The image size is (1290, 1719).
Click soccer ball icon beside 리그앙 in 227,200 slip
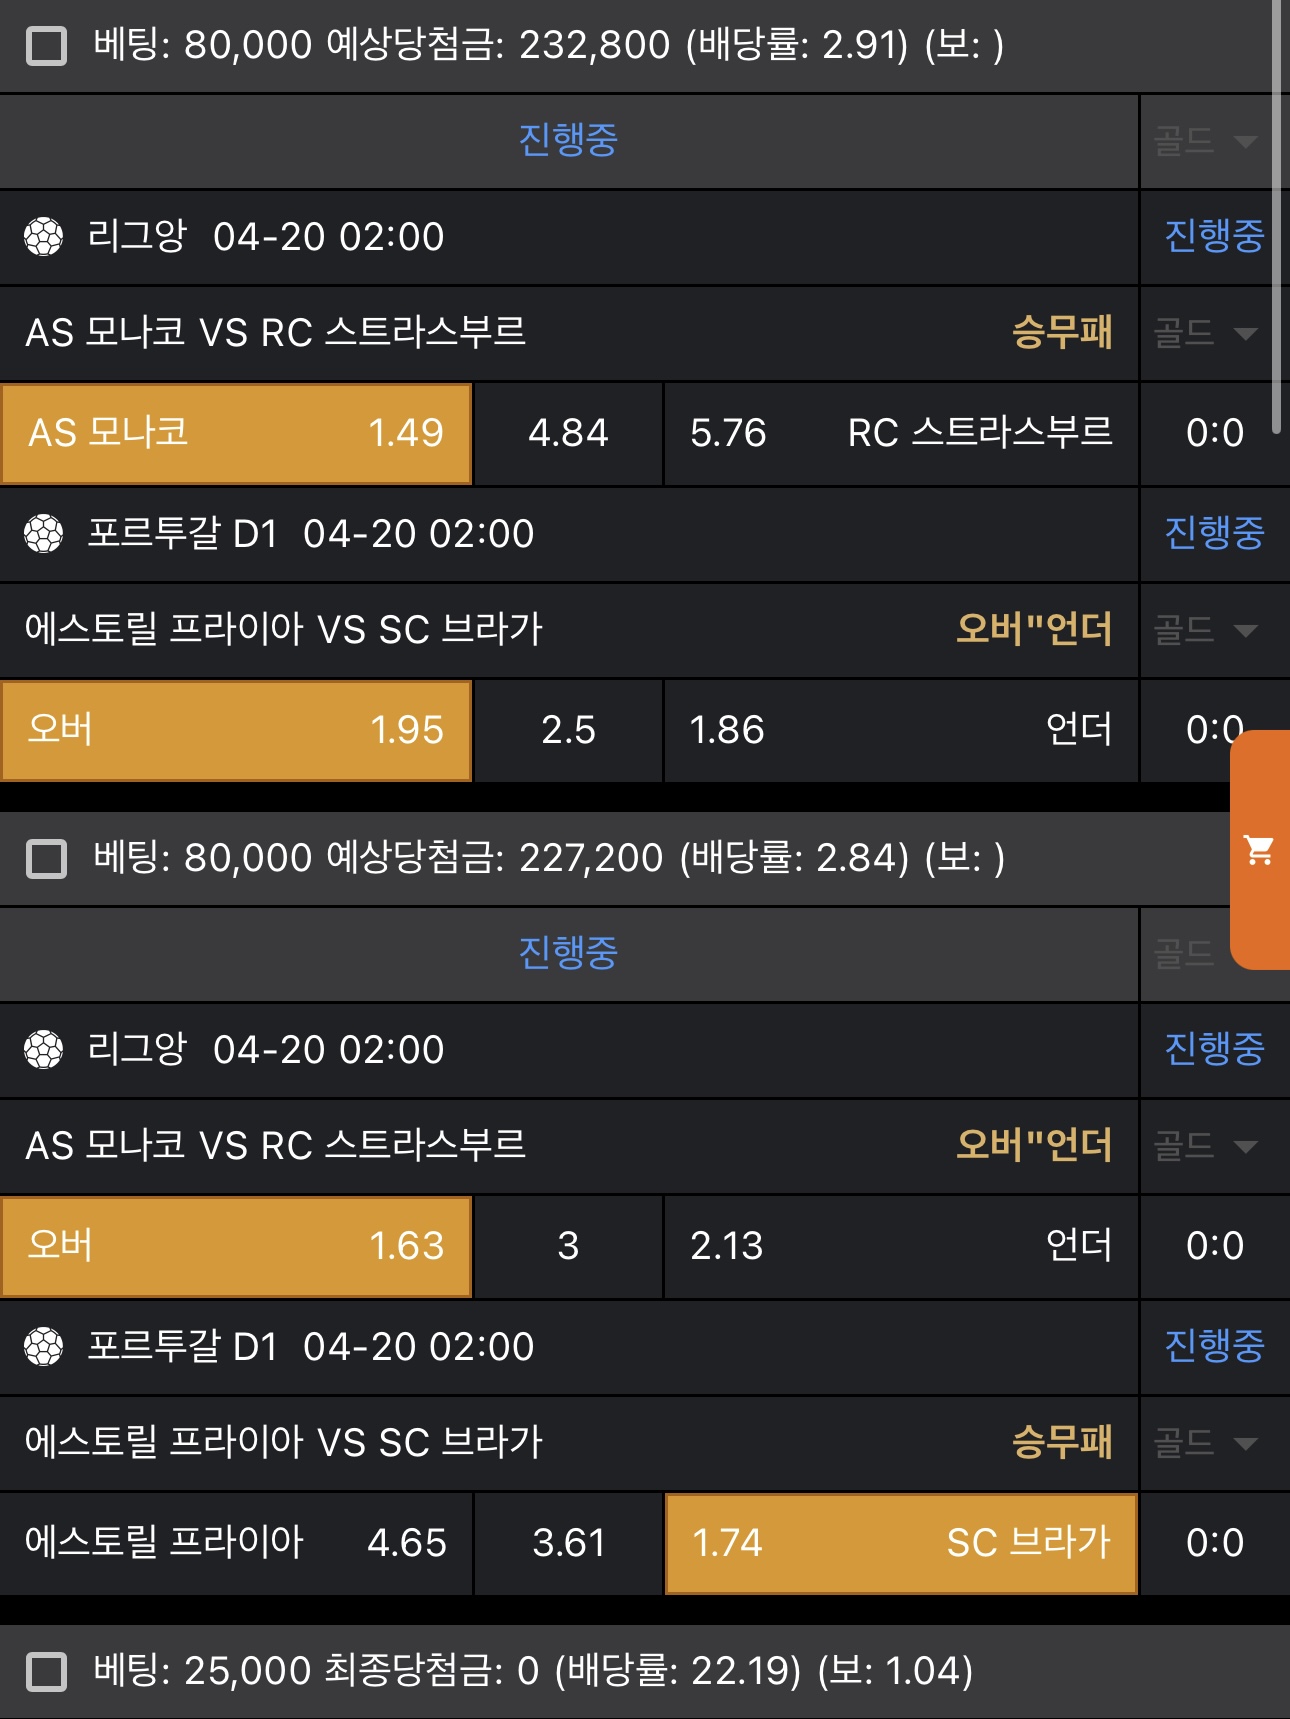[44, 1050]
